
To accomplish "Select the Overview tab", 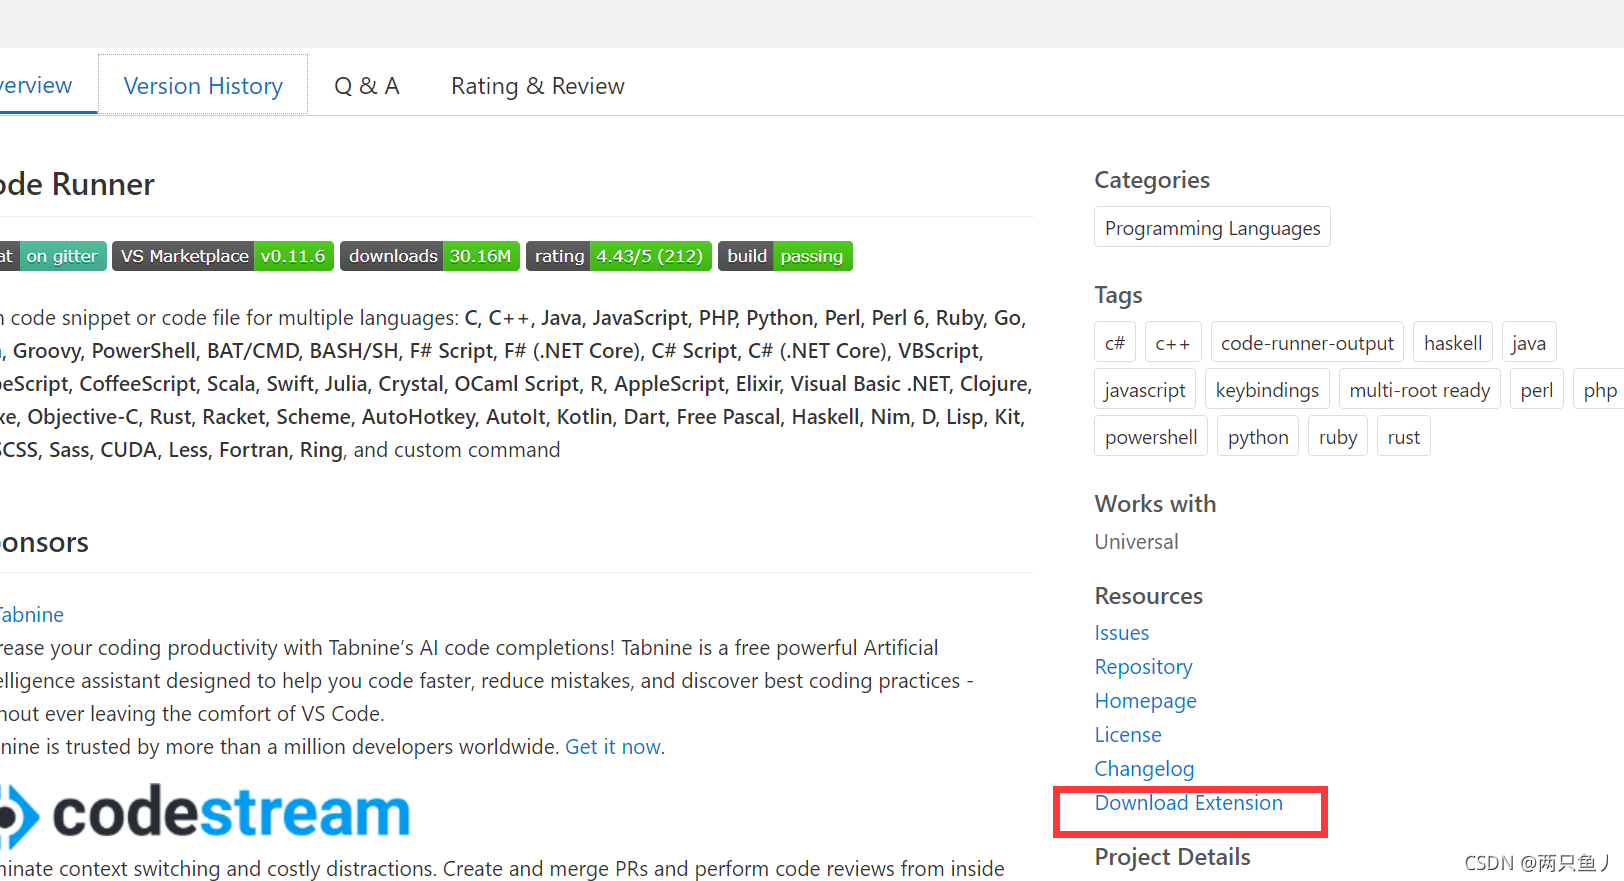I will click(36, 85).
